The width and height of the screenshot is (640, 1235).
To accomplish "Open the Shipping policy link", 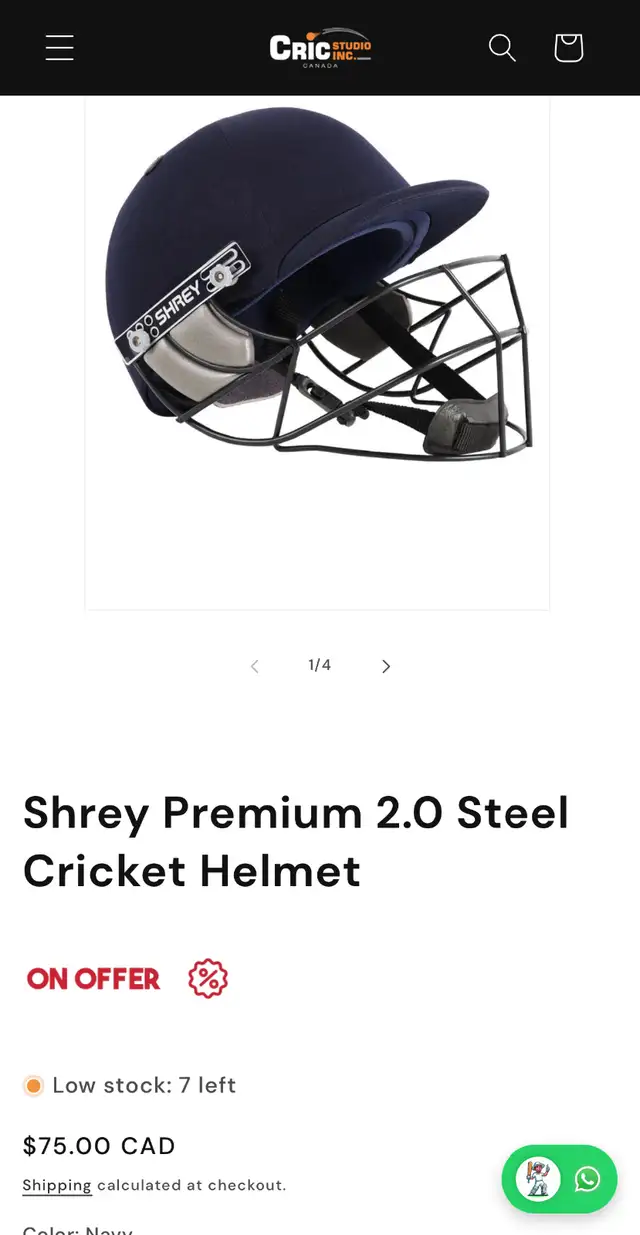I will click(57, 1185).
